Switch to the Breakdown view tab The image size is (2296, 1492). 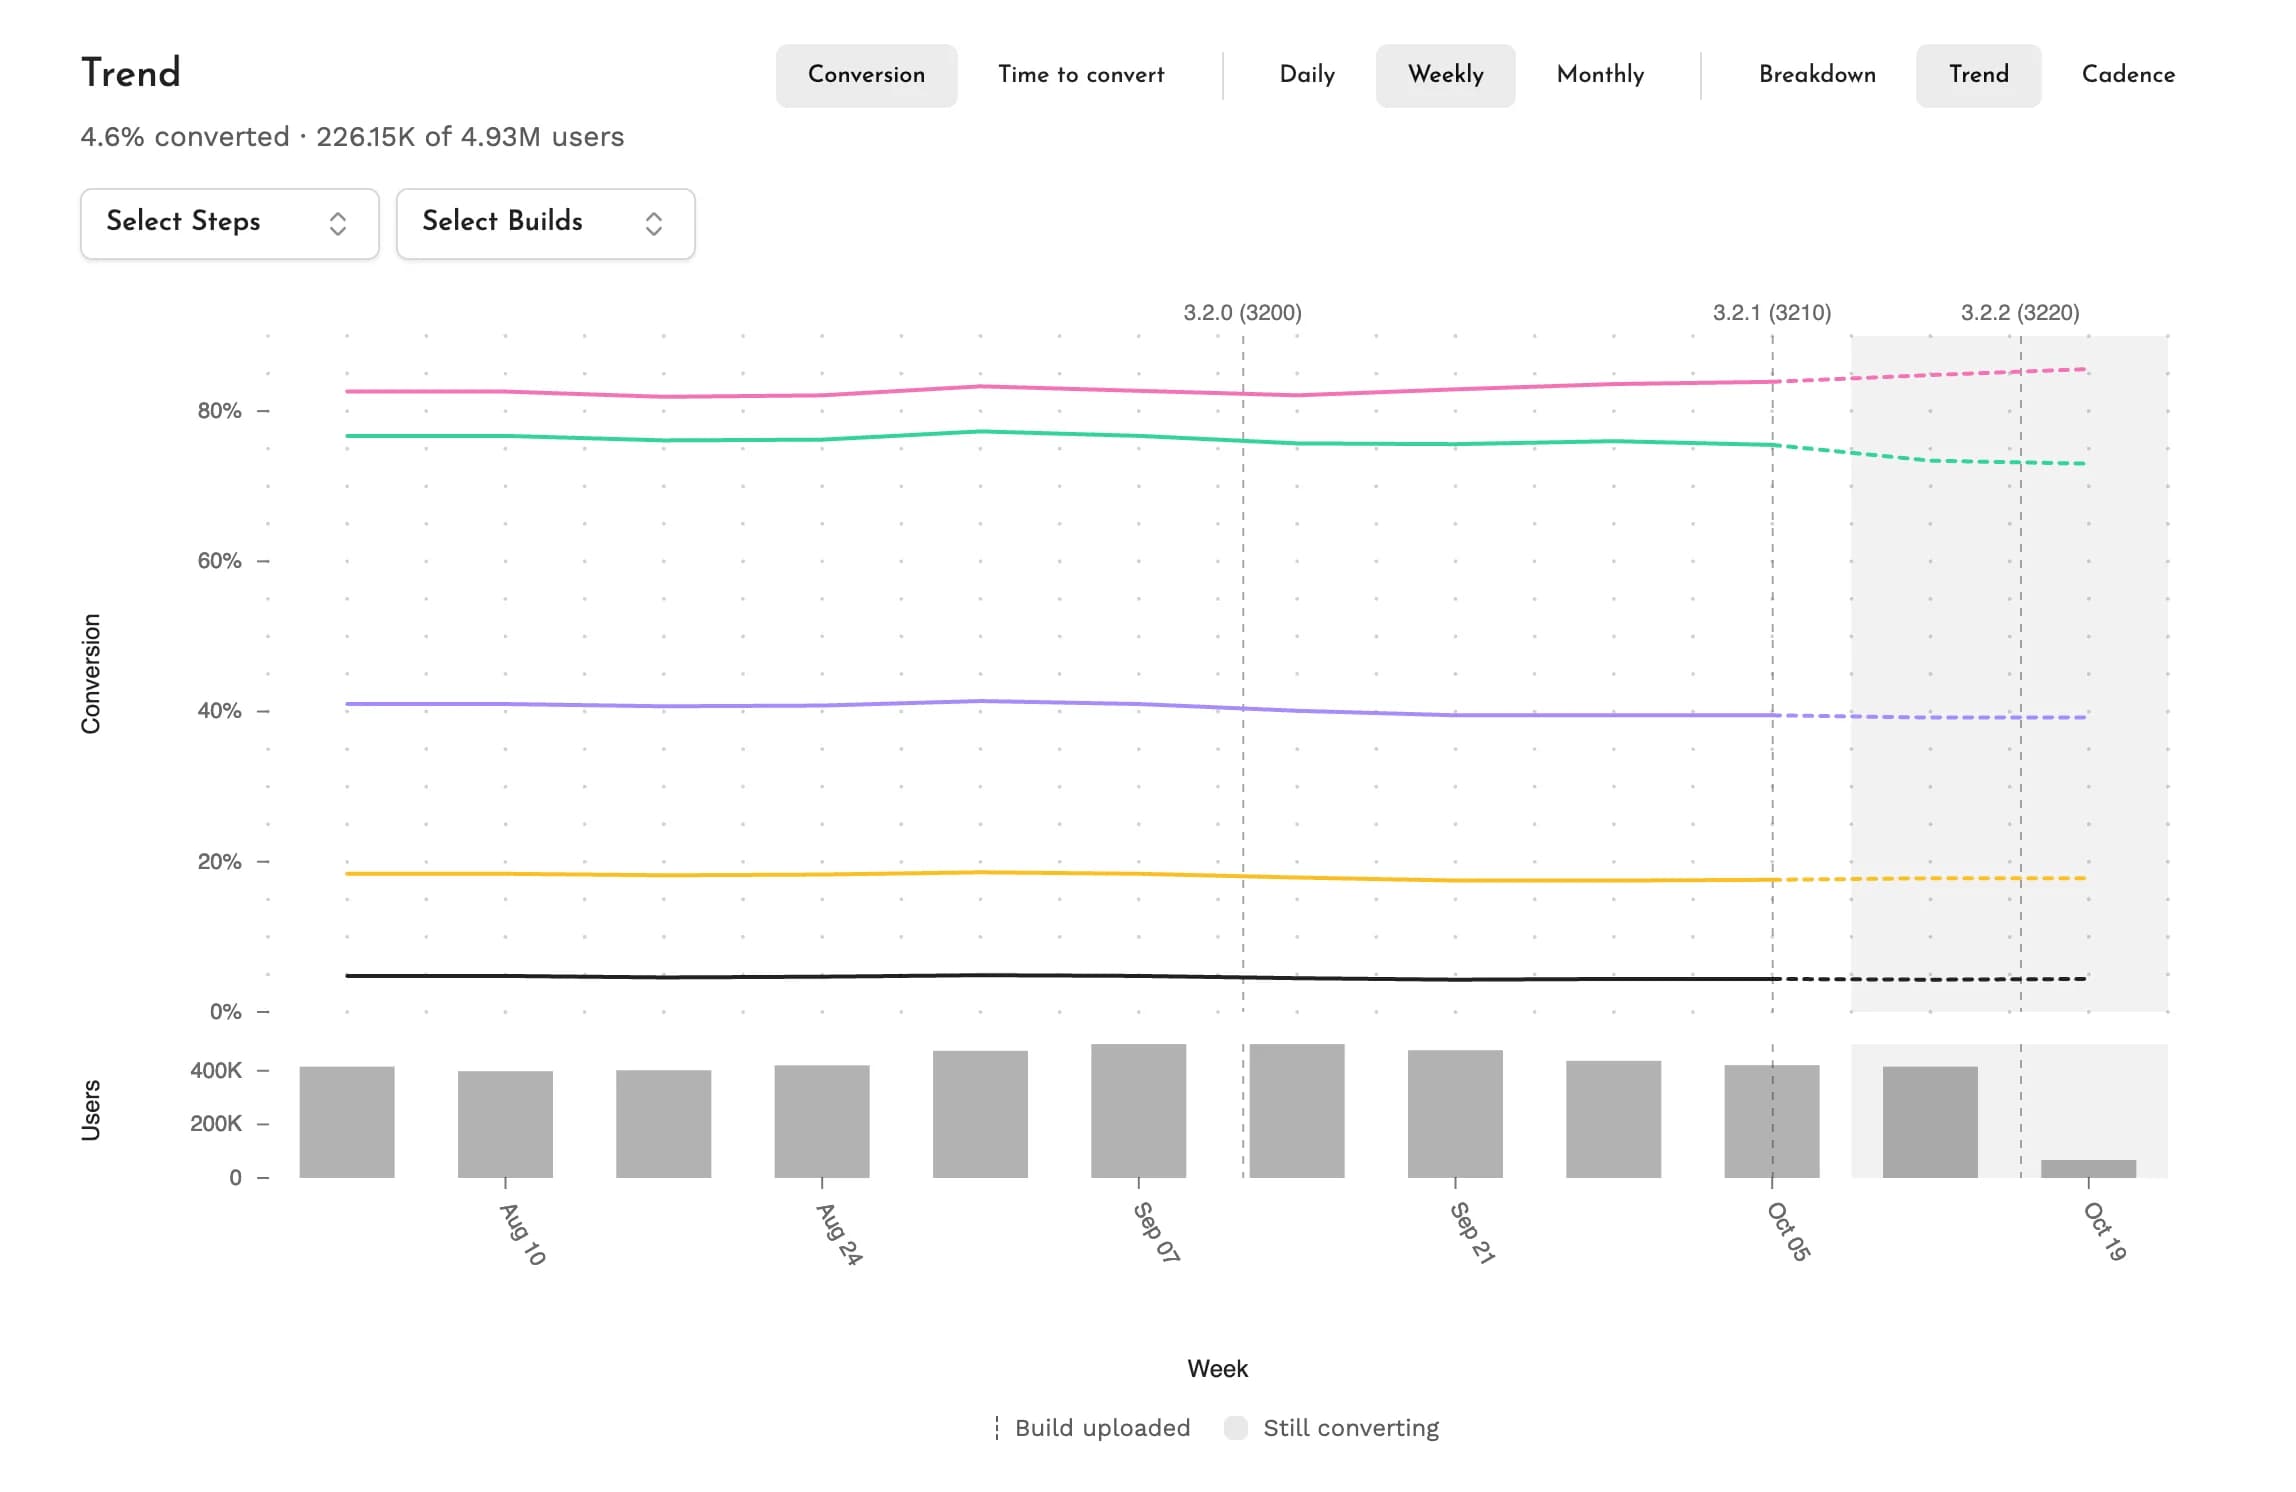coord(1817,75)
